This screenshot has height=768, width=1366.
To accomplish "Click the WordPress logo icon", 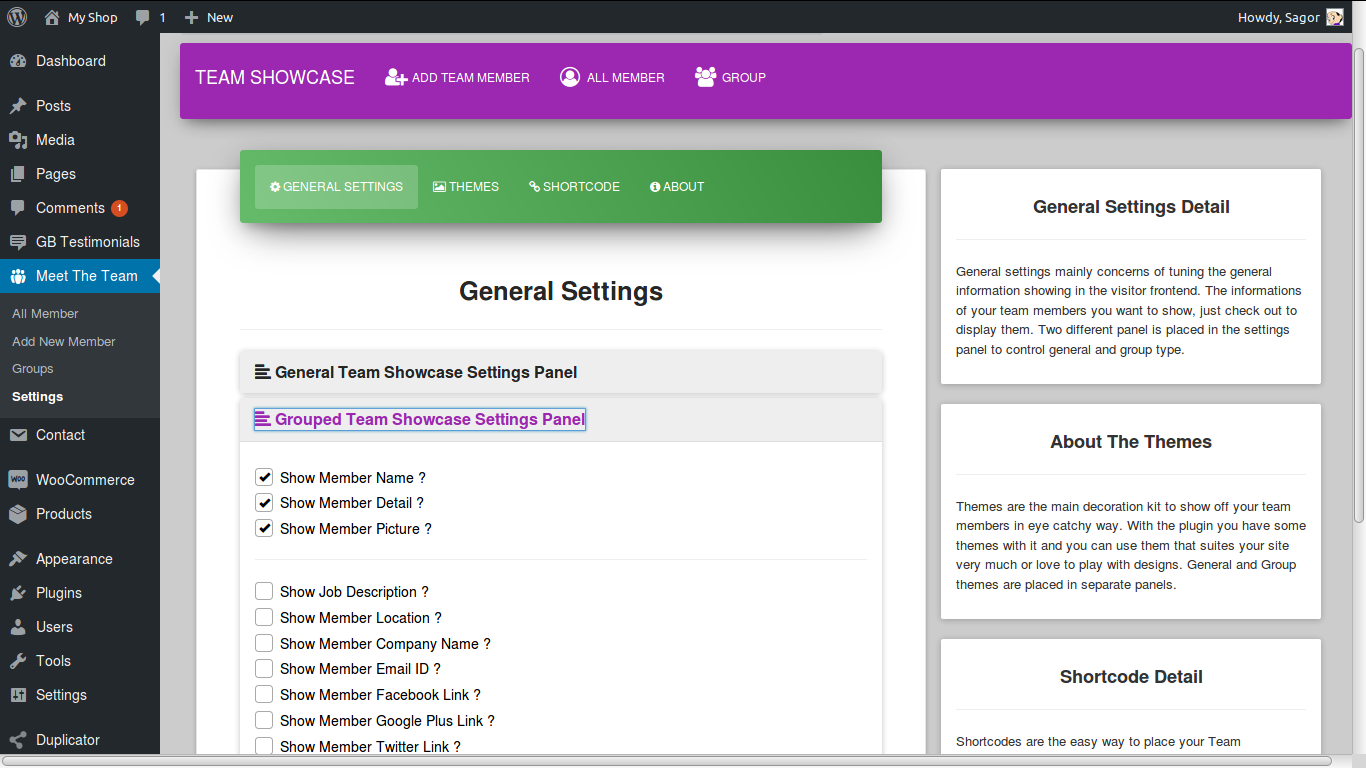I will [x=17, y=17].
